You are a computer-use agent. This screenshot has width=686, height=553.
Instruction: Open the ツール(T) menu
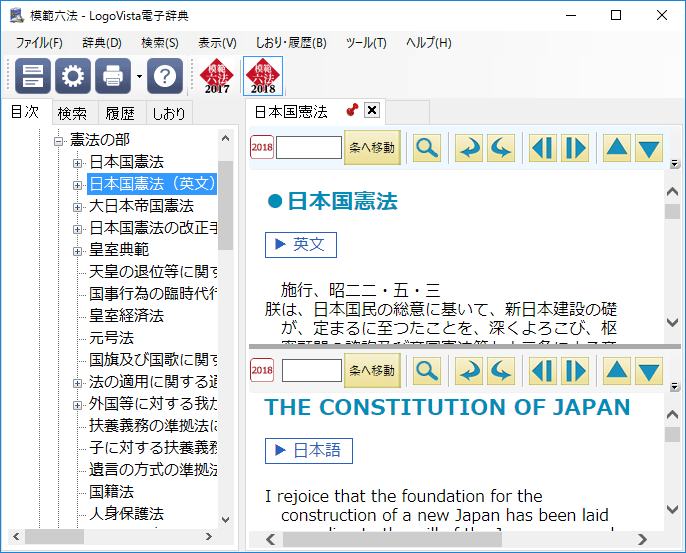(366, 43)
